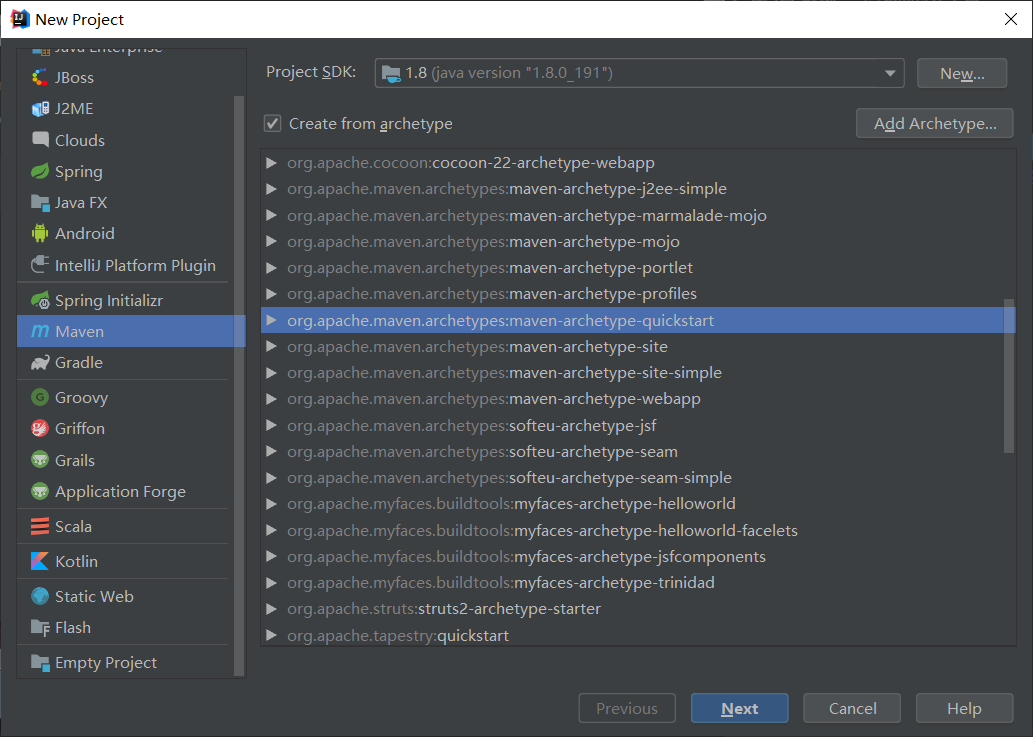The width and height of the screenshot is (1033, 737).
Task: Click the Kotlin 'K' icon
Action: 40,561
